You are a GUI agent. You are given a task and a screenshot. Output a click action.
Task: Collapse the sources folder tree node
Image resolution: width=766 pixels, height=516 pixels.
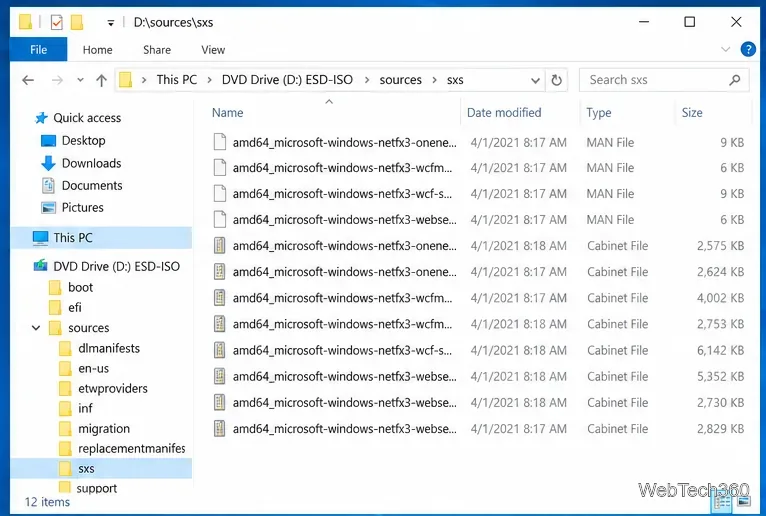coord(36,328)
